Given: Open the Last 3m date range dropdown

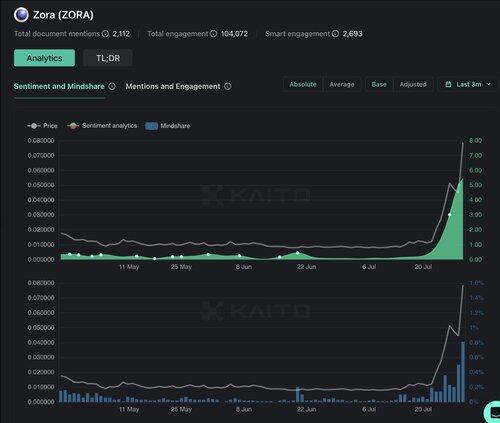Looking at the screenshot, I should [x=468, y=84].
